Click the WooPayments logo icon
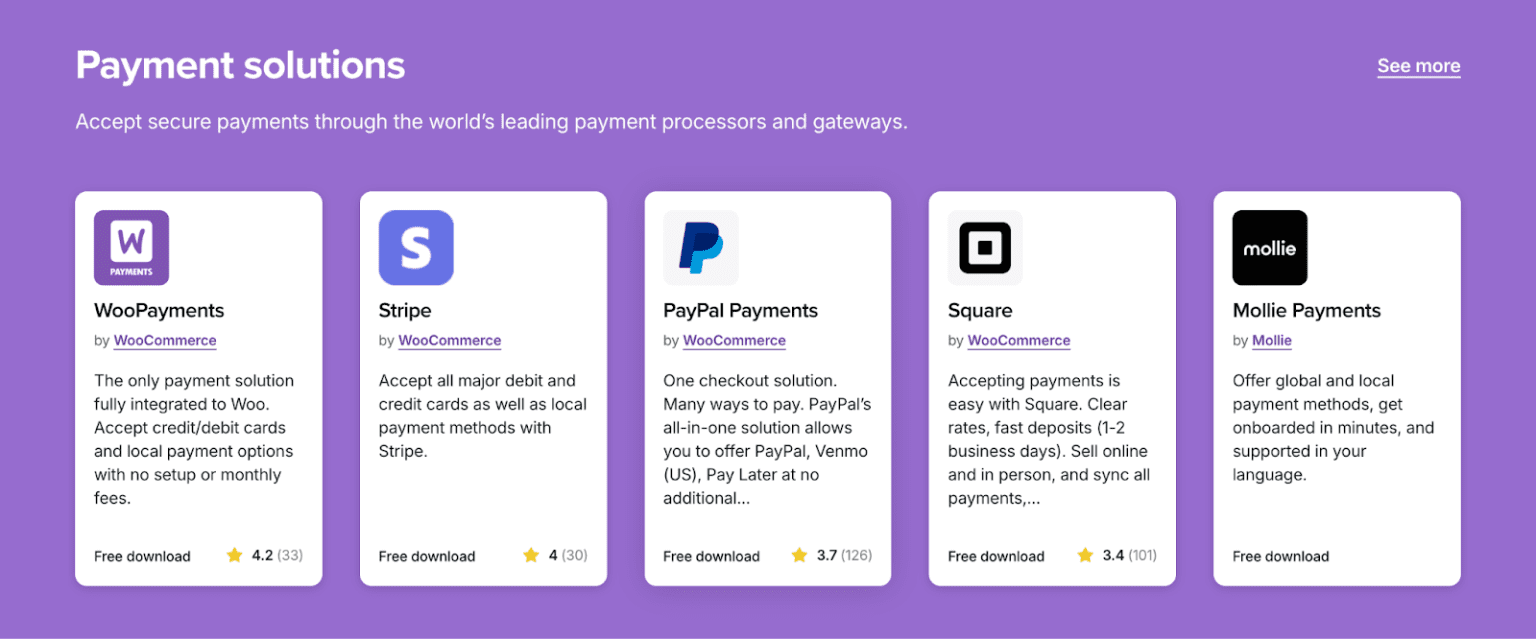This screenshot has height=639, width=1536. coord(131,247)
